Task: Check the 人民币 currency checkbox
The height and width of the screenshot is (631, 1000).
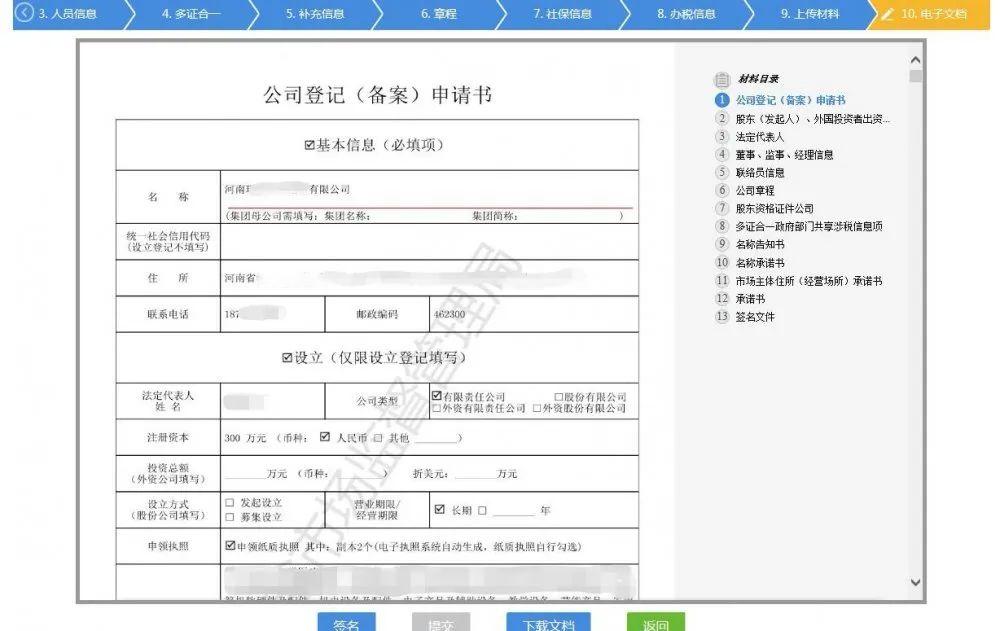Action: tap(325, 437)
